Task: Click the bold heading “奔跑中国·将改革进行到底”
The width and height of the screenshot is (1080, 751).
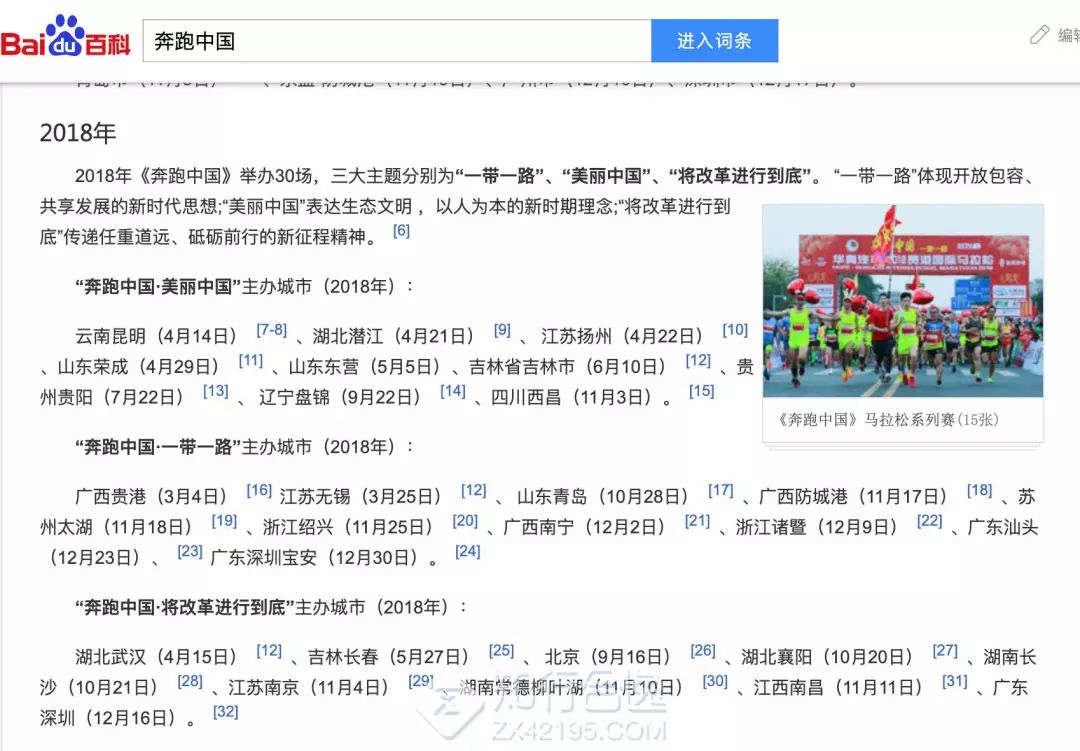Action: 185,607
